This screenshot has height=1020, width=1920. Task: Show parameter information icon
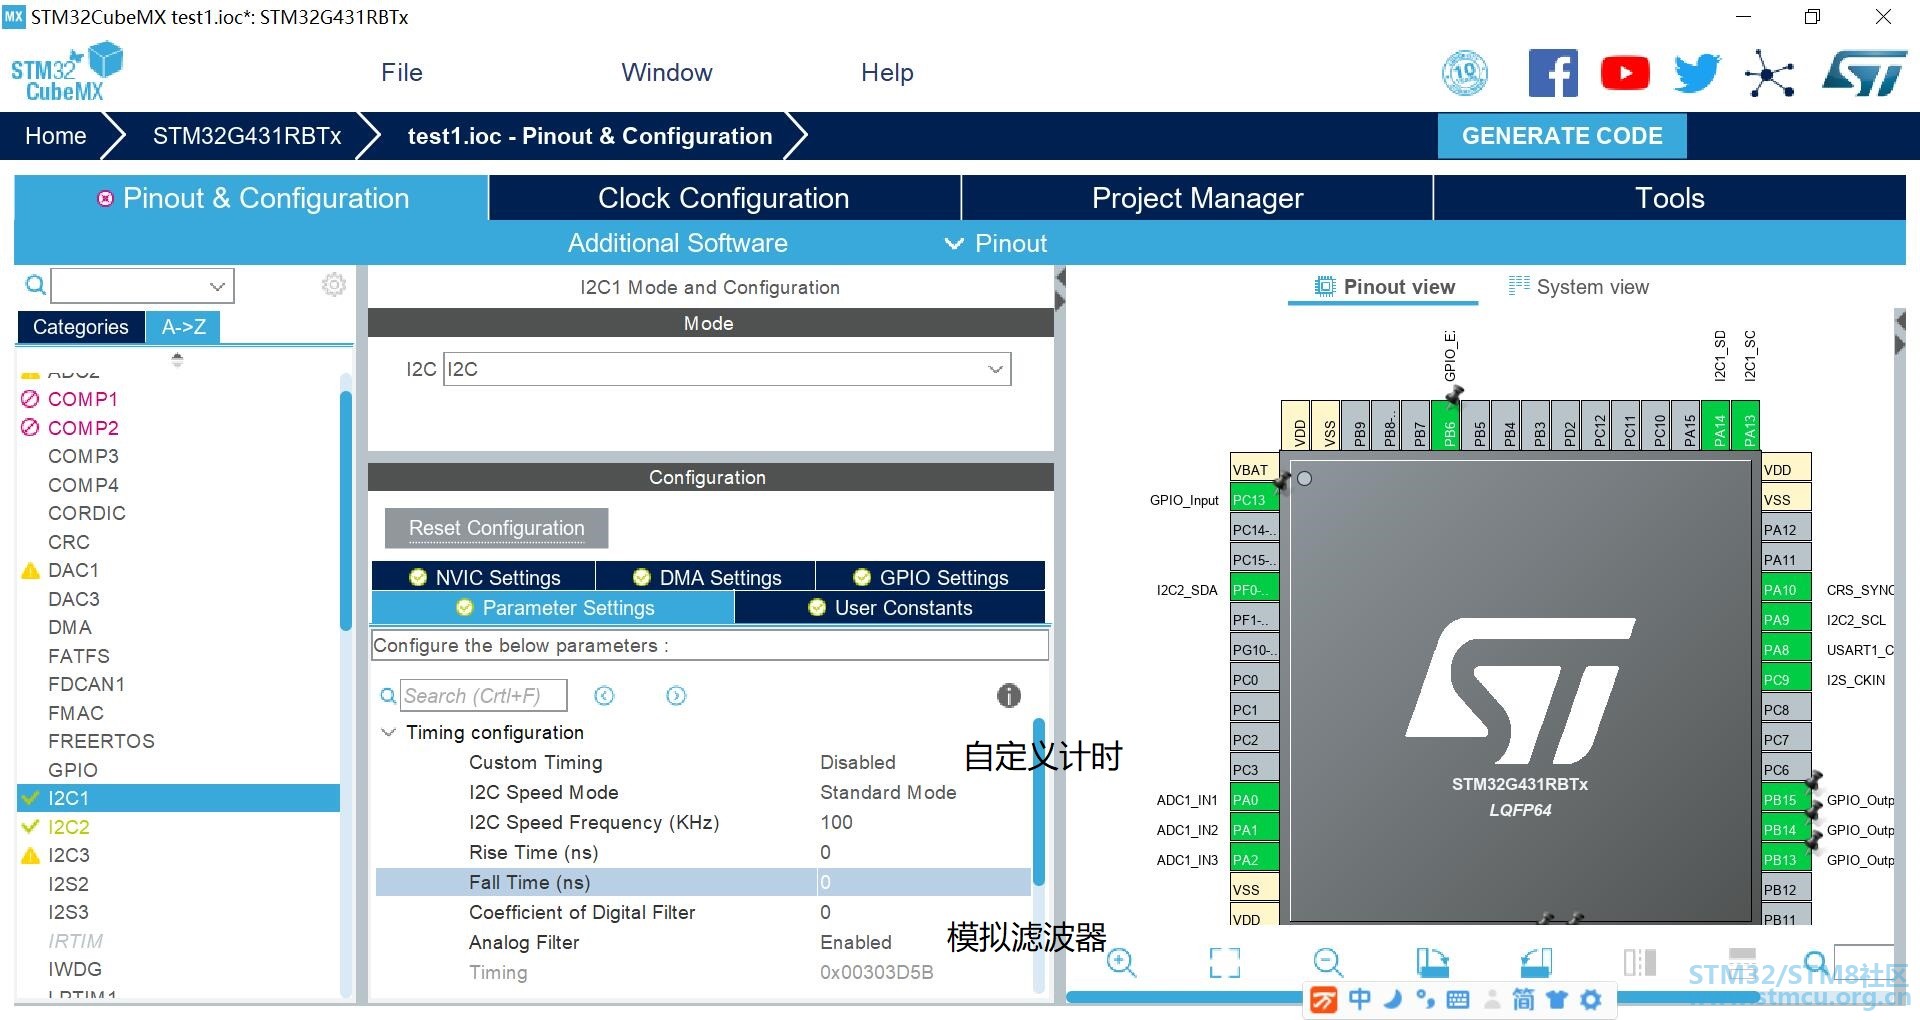1009,695
